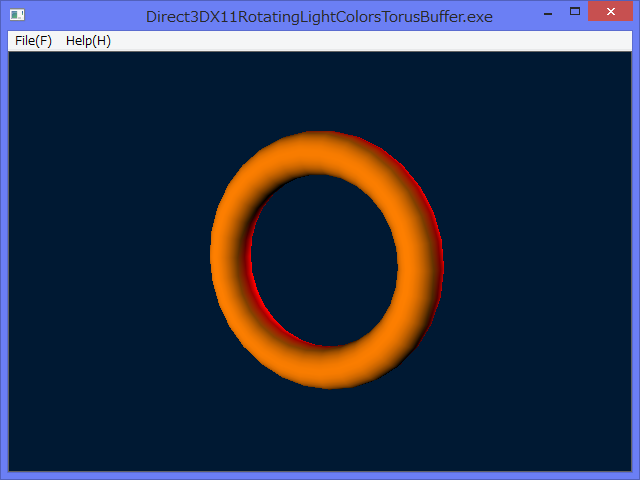
Task: Click the Direct3DX11RotatingLightColorsTorusBuffer.exe title text
Action: [x=319, y=17]
